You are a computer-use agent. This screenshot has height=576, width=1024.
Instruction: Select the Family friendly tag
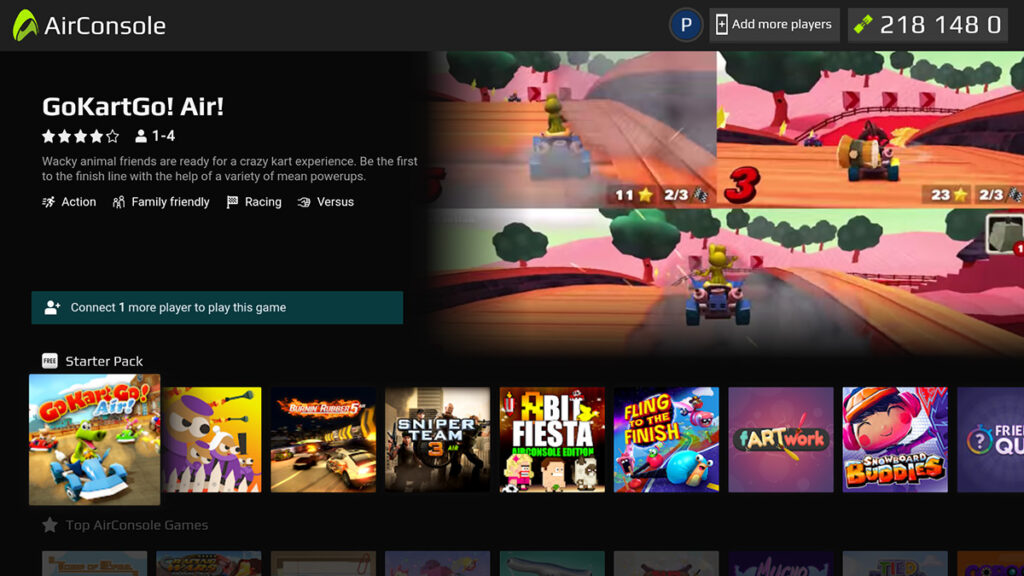(161, 202)
